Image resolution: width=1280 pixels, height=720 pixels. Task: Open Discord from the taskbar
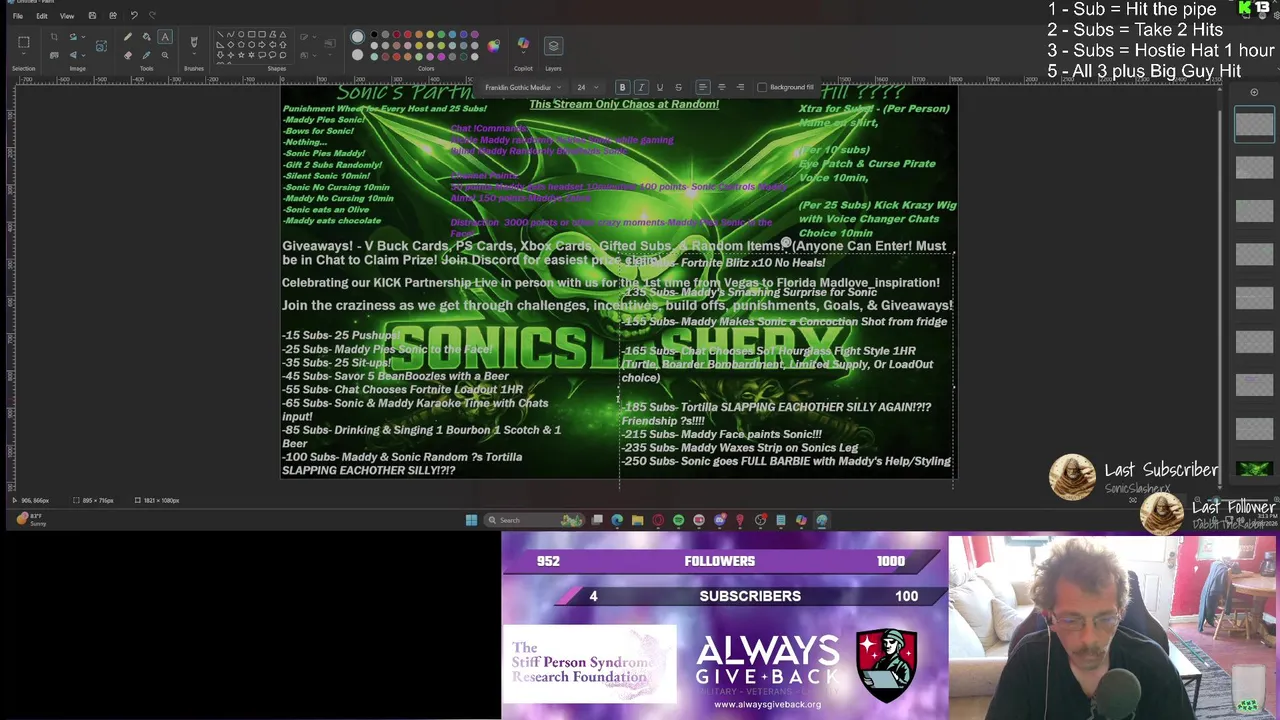(x=719, y=520)
